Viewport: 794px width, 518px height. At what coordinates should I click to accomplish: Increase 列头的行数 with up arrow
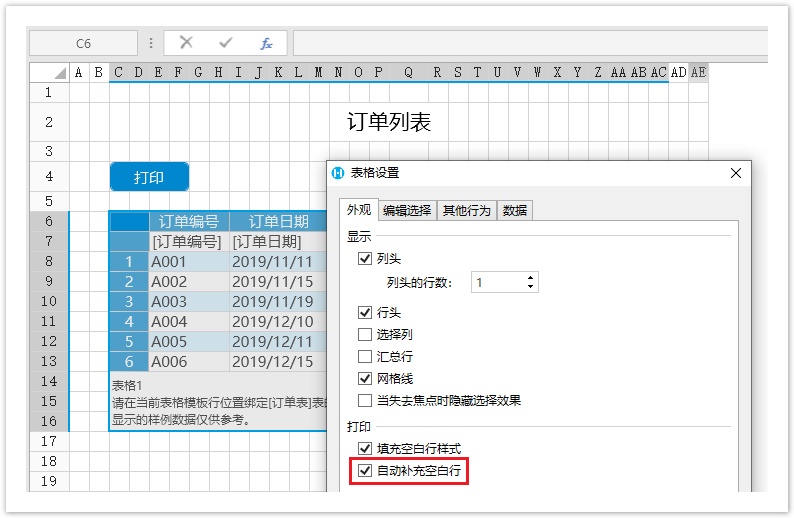pos(530,277)
